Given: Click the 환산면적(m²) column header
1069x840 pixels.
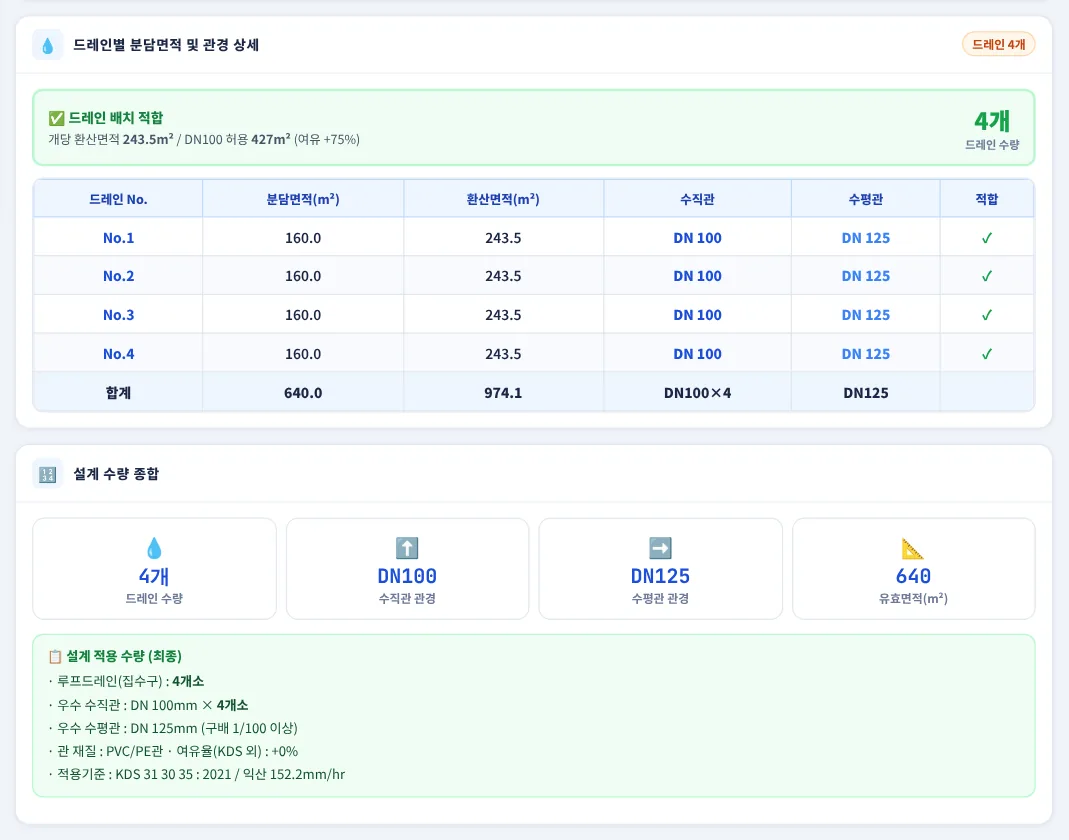Looking at the screenshot, I should point(503,199).
